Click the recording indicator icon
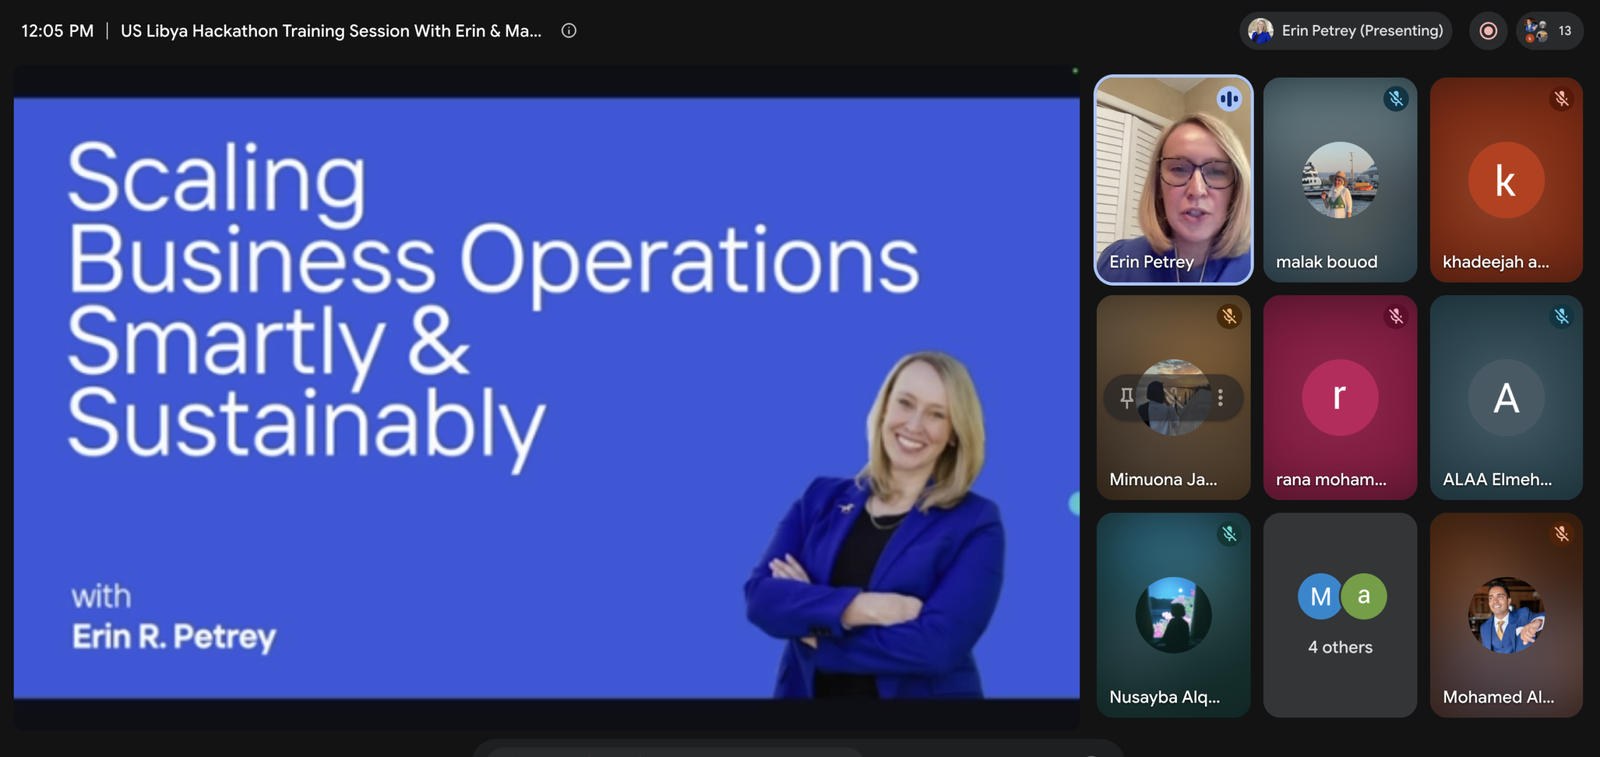 coord(1488,31)
